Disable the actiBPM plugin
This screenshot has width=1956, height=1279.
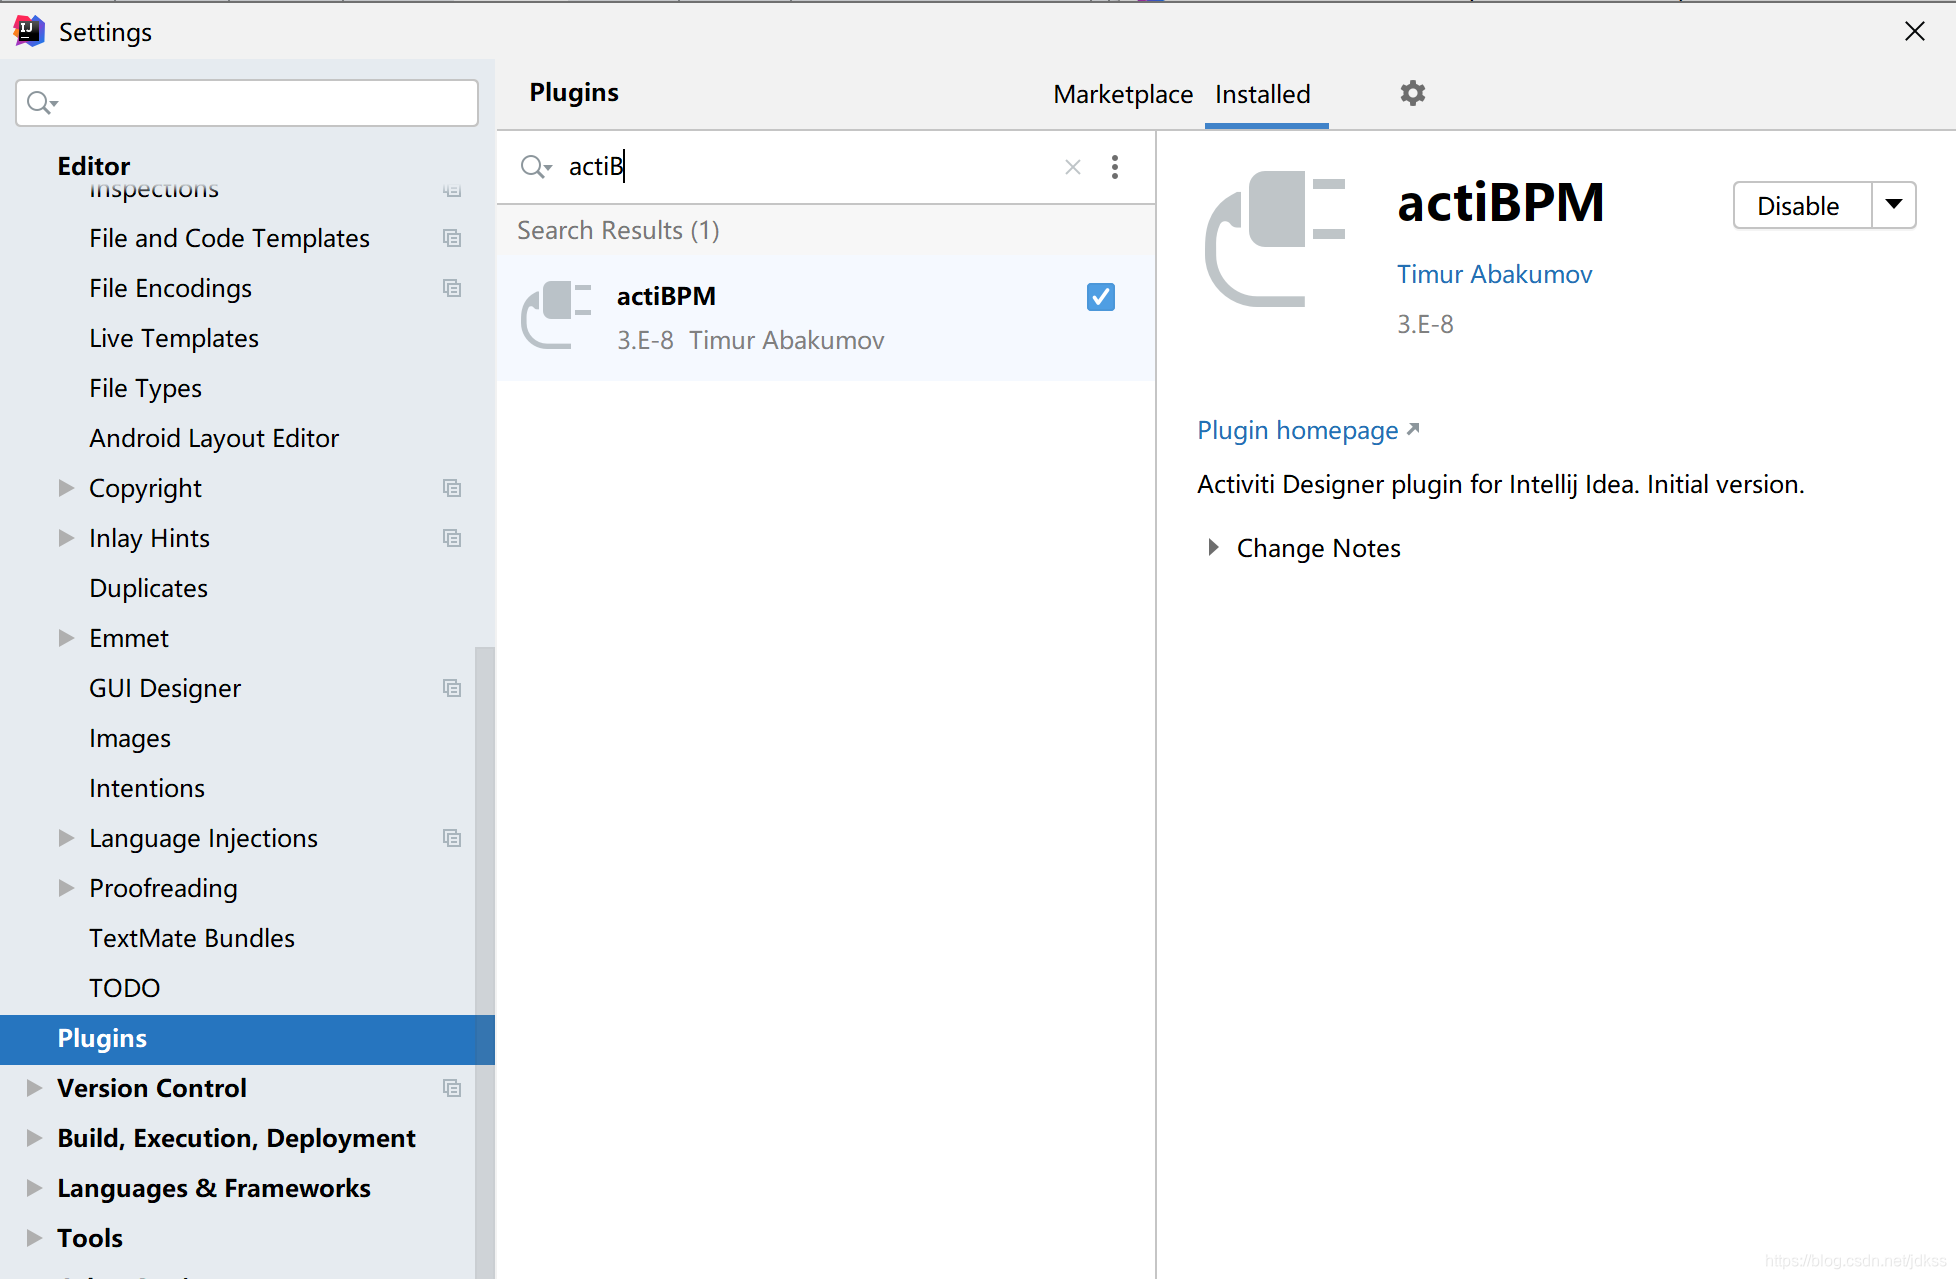[x=1801, y=205]
